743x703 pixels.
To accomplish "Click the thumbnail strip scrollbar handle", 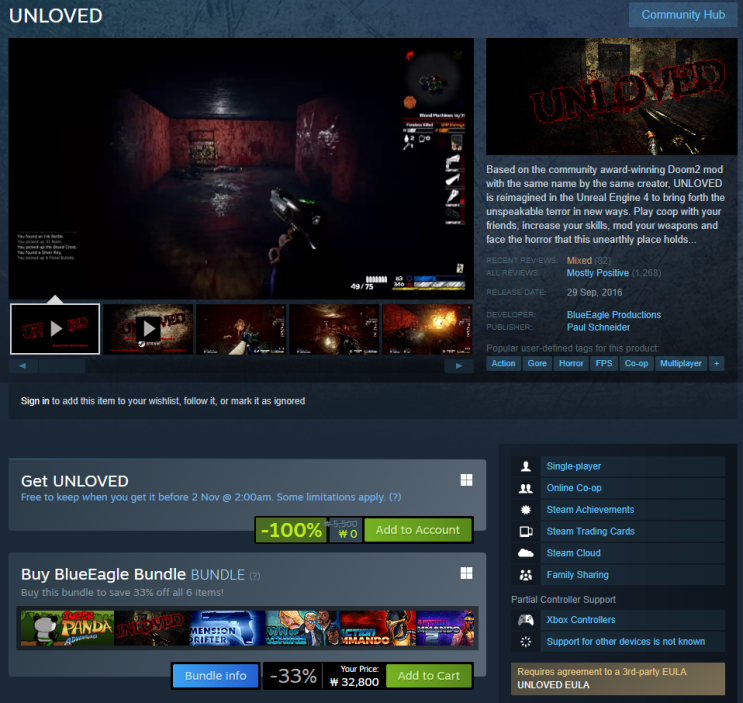I will 62,366.
